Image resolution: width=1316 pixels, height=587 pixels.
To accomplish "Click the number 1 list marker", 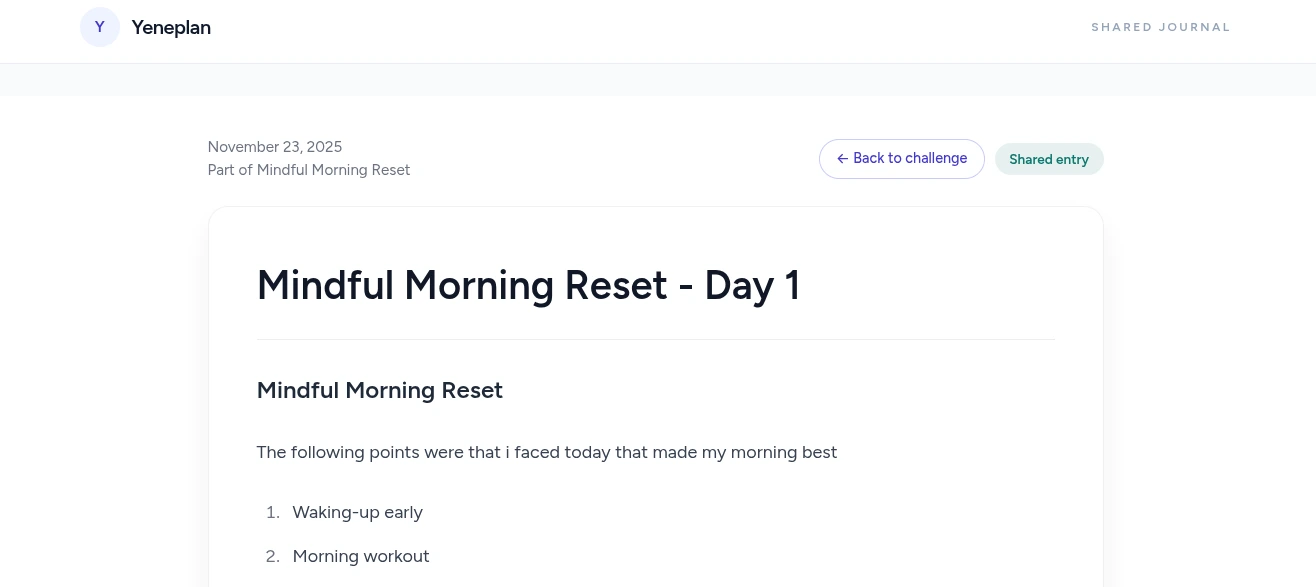I will [272, 512].
